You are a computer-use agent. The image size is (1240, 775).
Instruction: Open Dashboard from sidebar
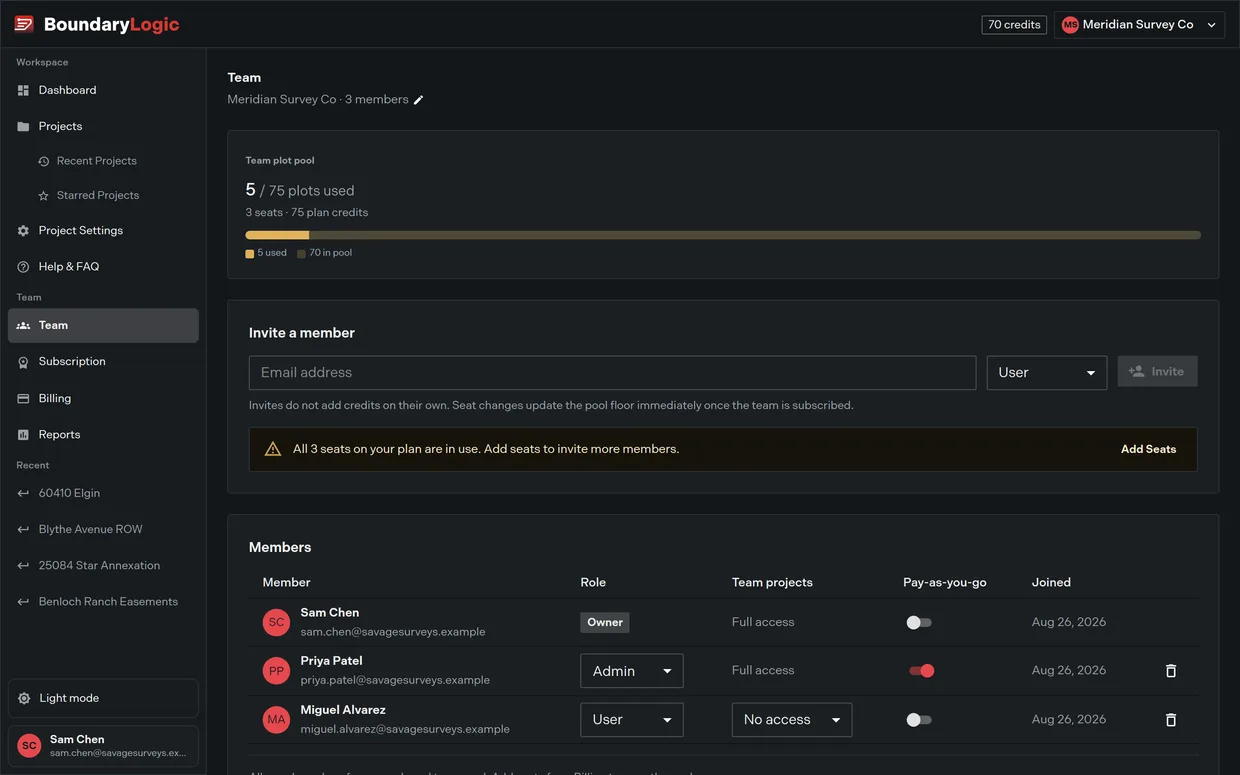(x=103, y=90)
